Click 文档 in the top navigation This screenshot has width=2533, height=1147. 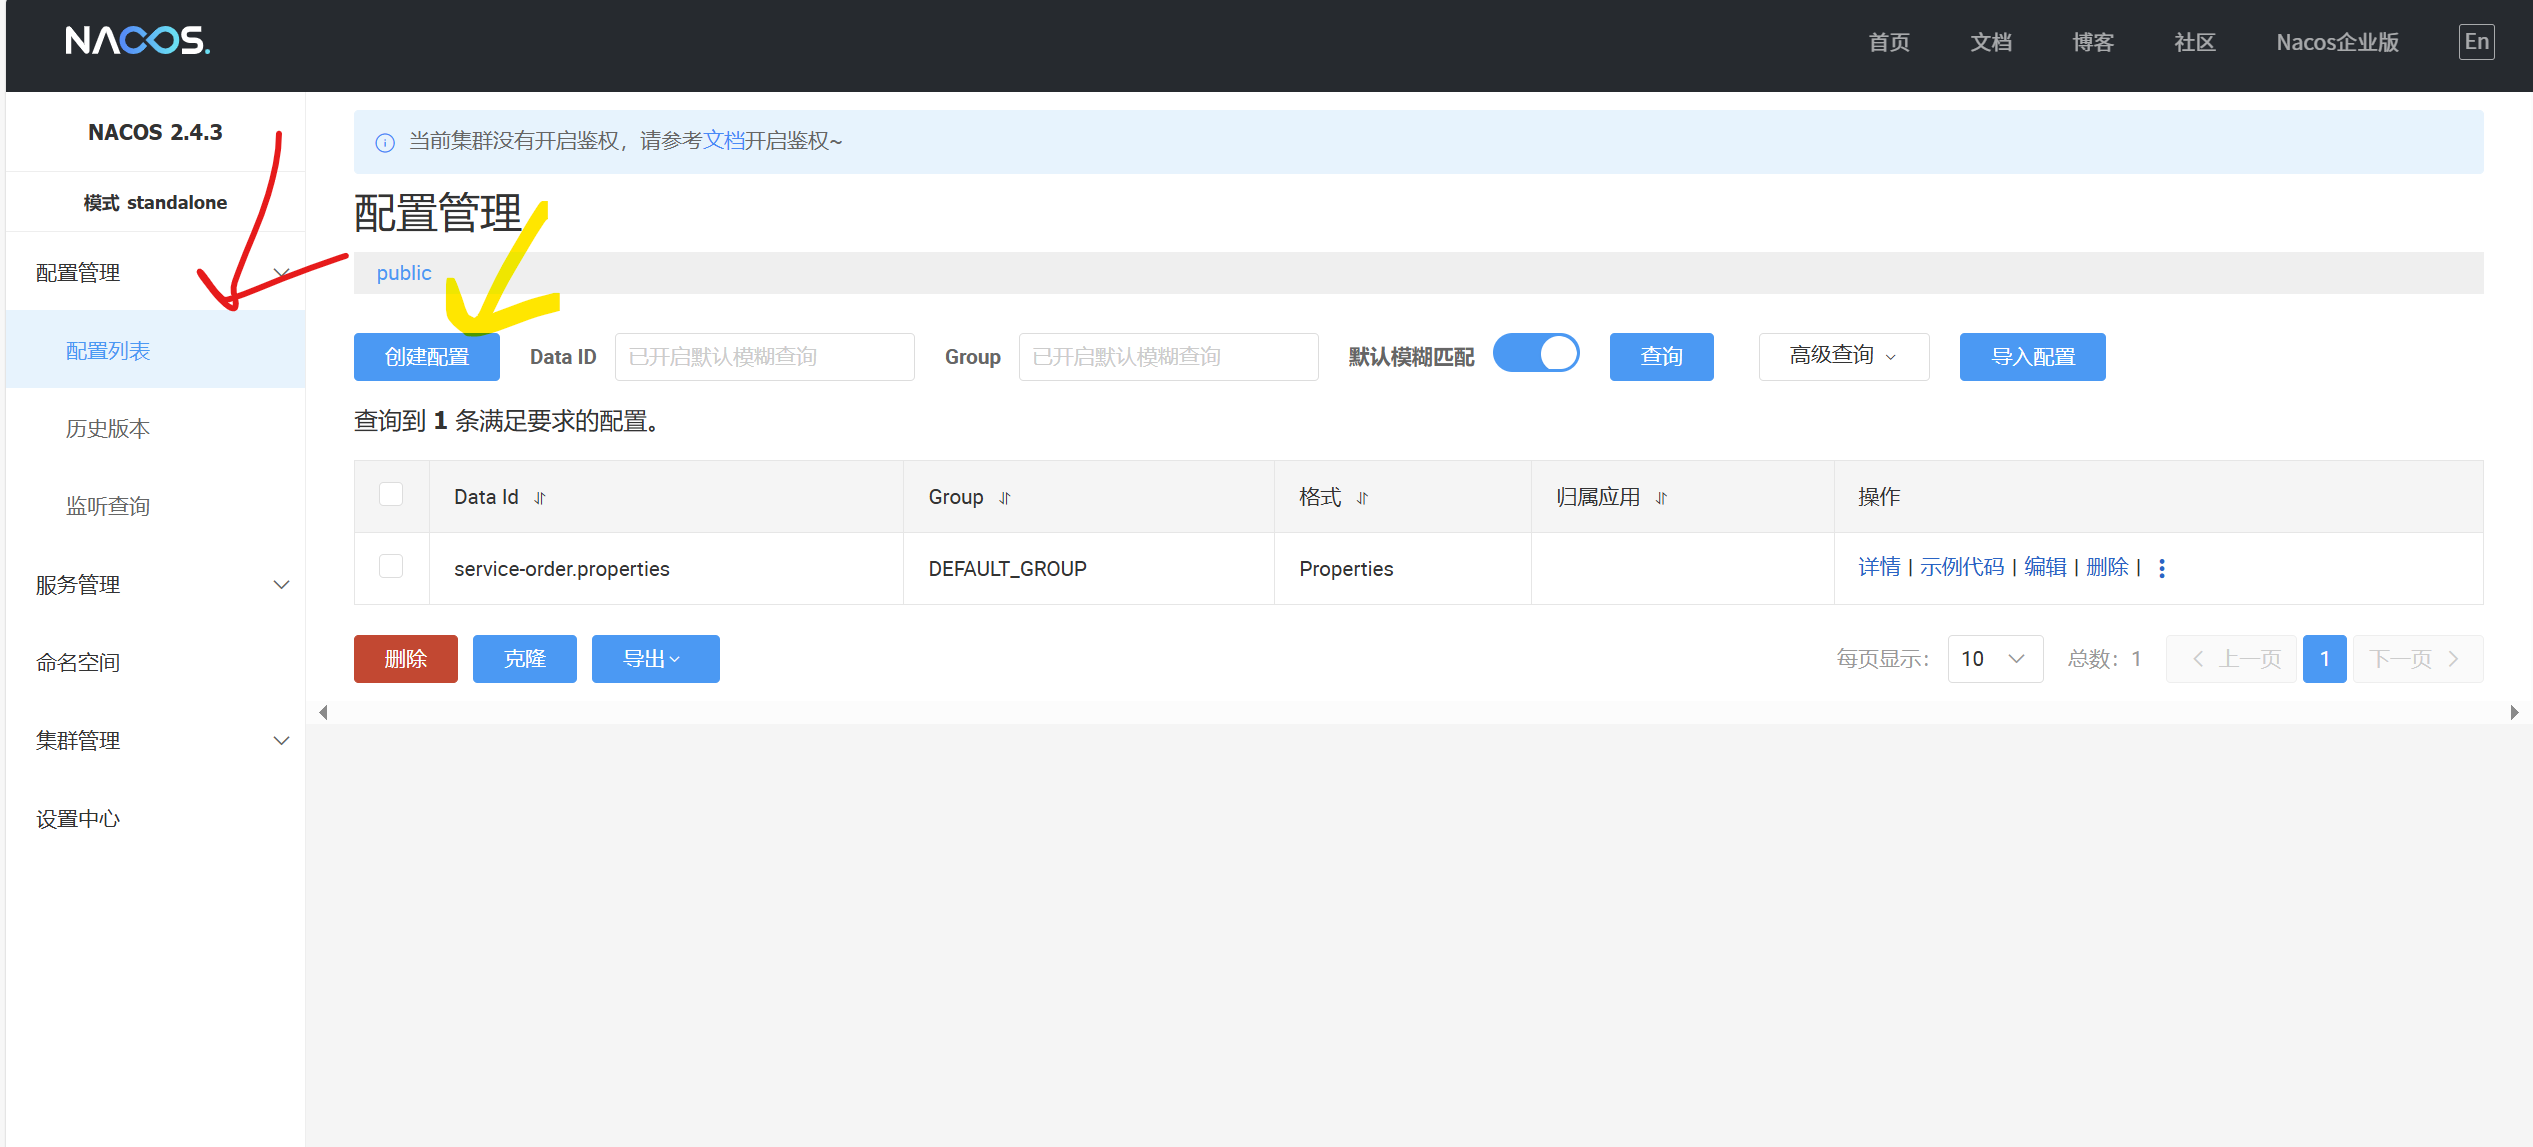click(1991, 43)
